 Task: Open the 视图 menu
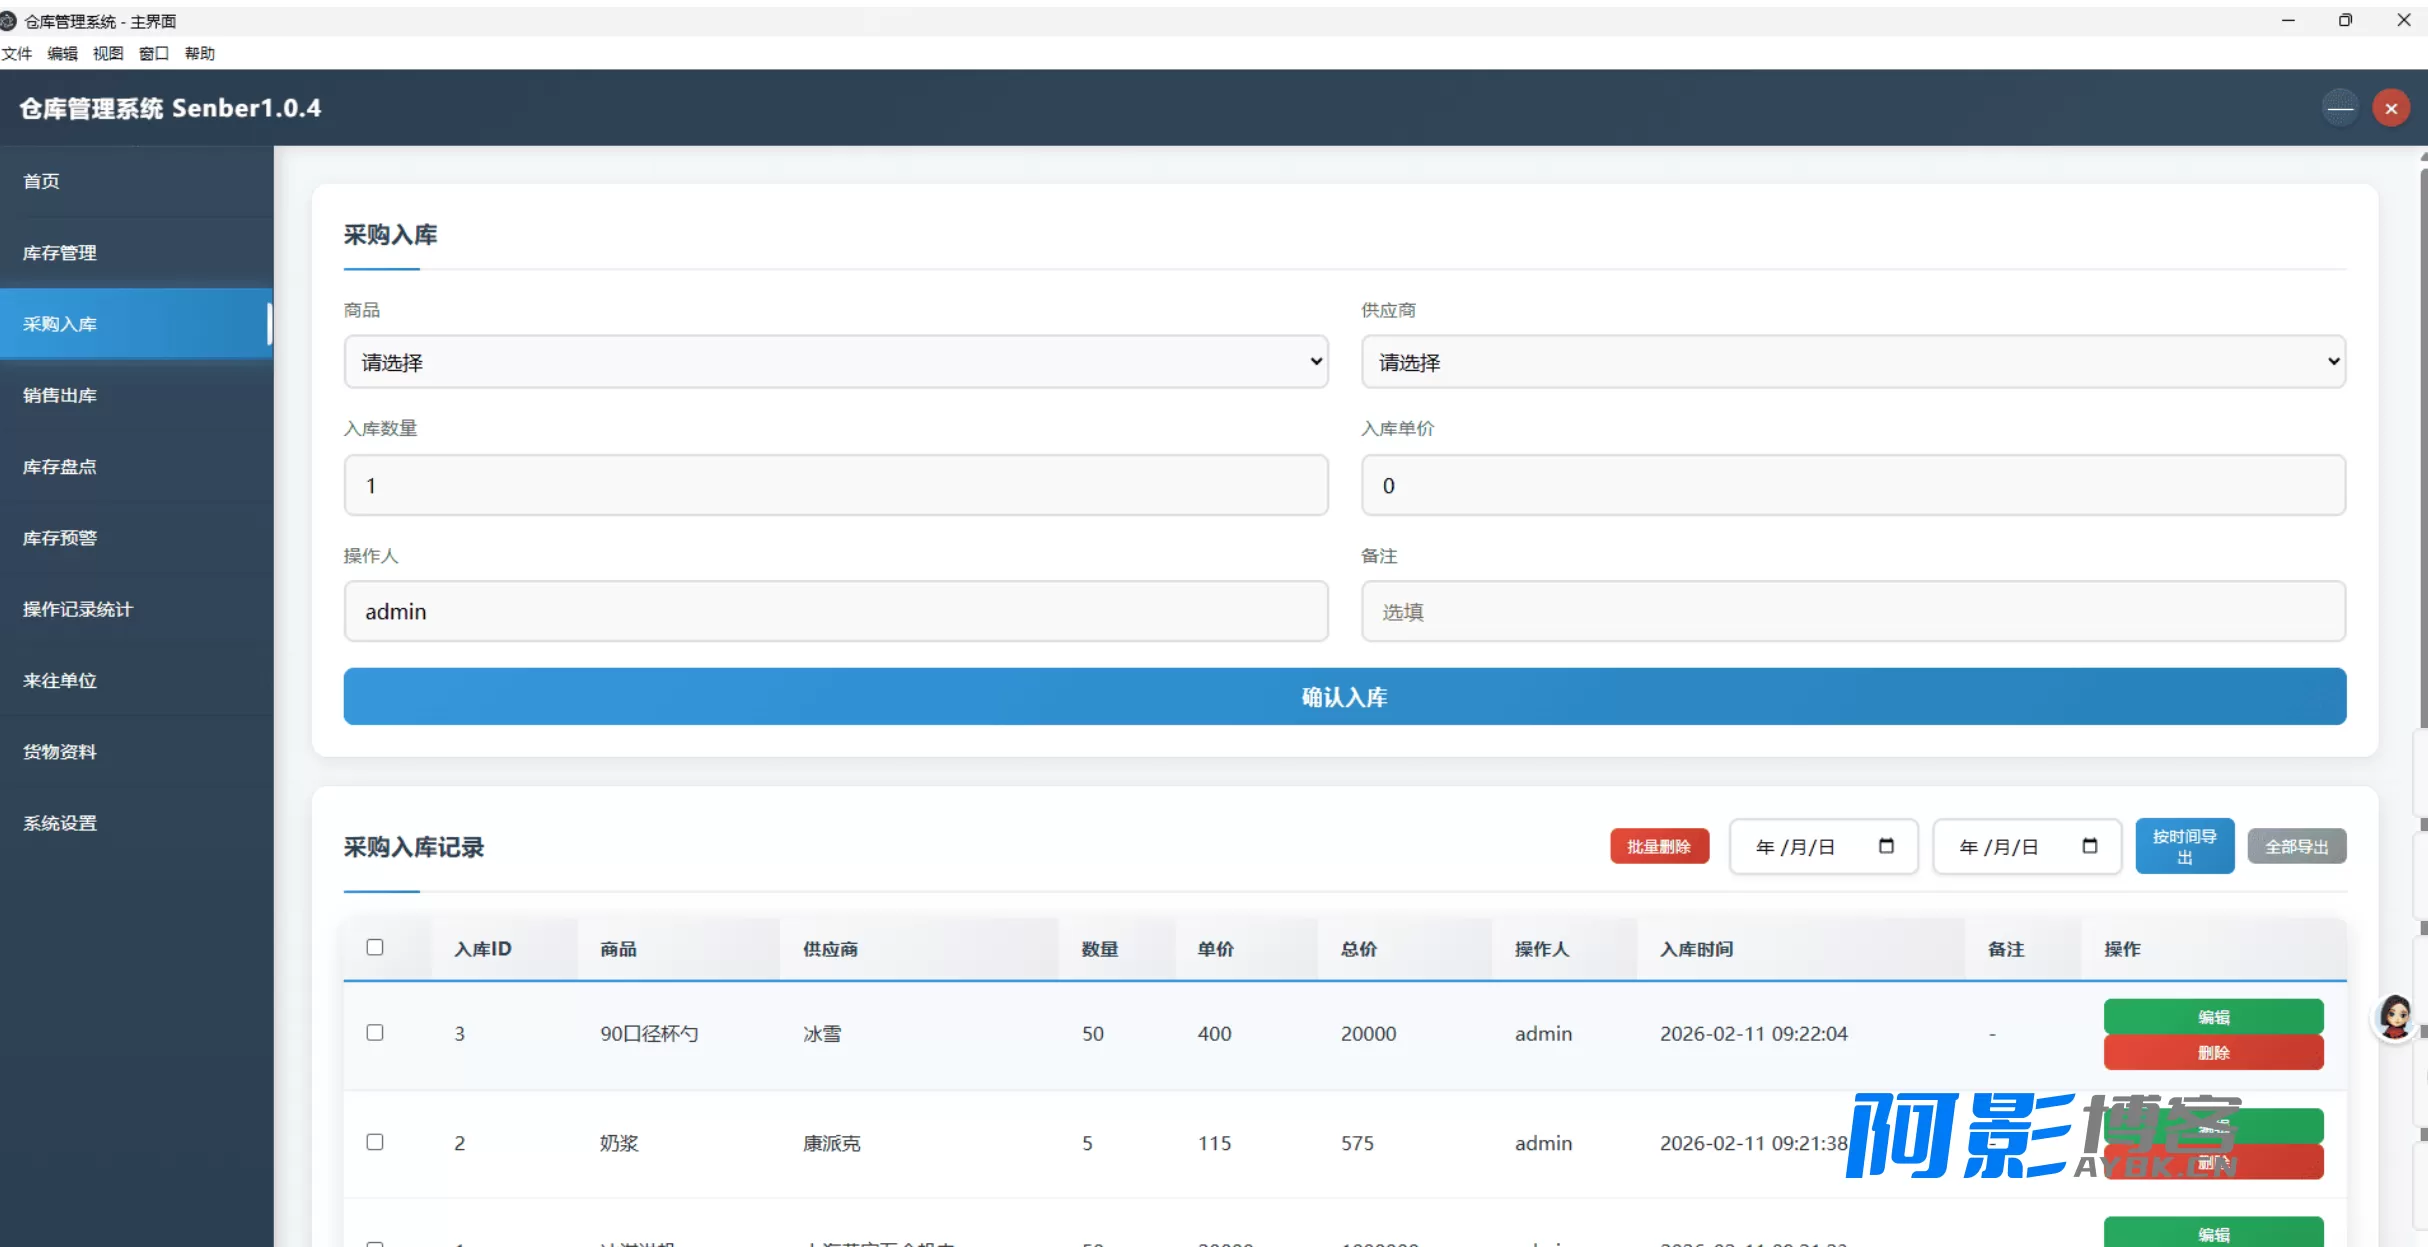(108, 53)
